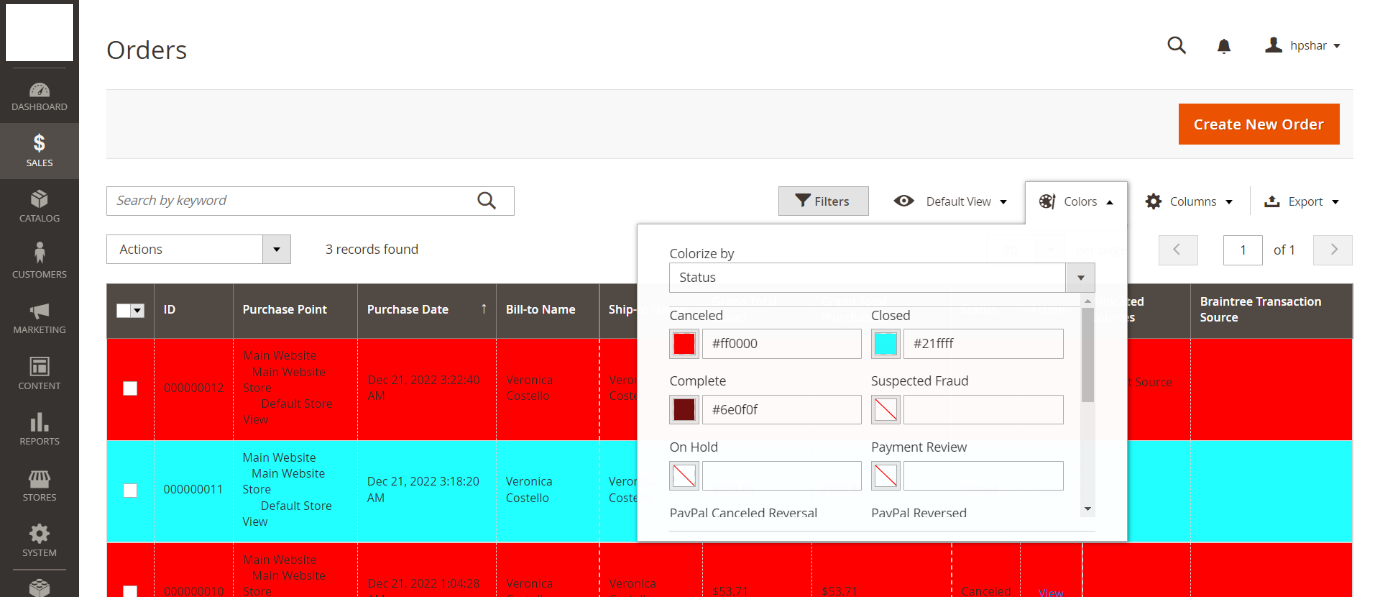Expand the Colorize by Status dropdown

[x=881, y=277]
